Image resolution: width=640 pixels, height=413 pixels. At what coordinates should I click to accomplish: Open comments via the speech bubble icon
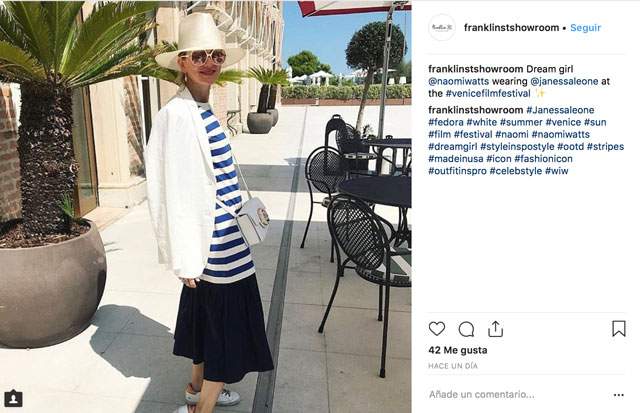pyautogui.click(x=466, y=329)
